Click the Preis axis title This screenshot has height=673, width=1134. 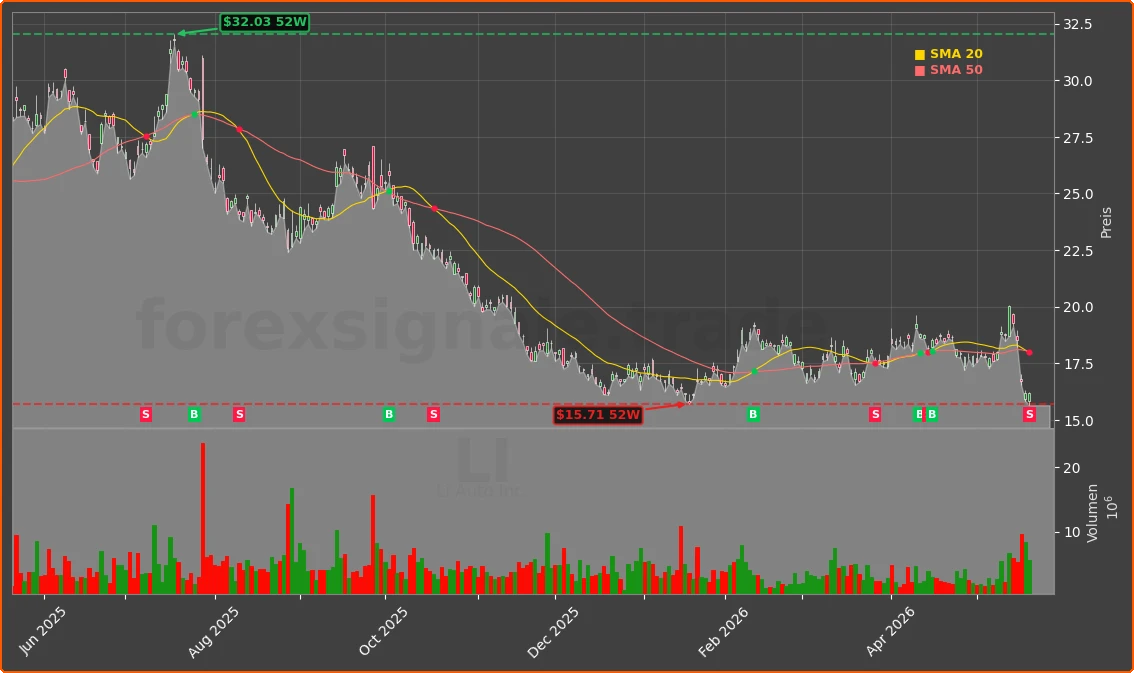pyautogui.click(x=1106, y=223)
